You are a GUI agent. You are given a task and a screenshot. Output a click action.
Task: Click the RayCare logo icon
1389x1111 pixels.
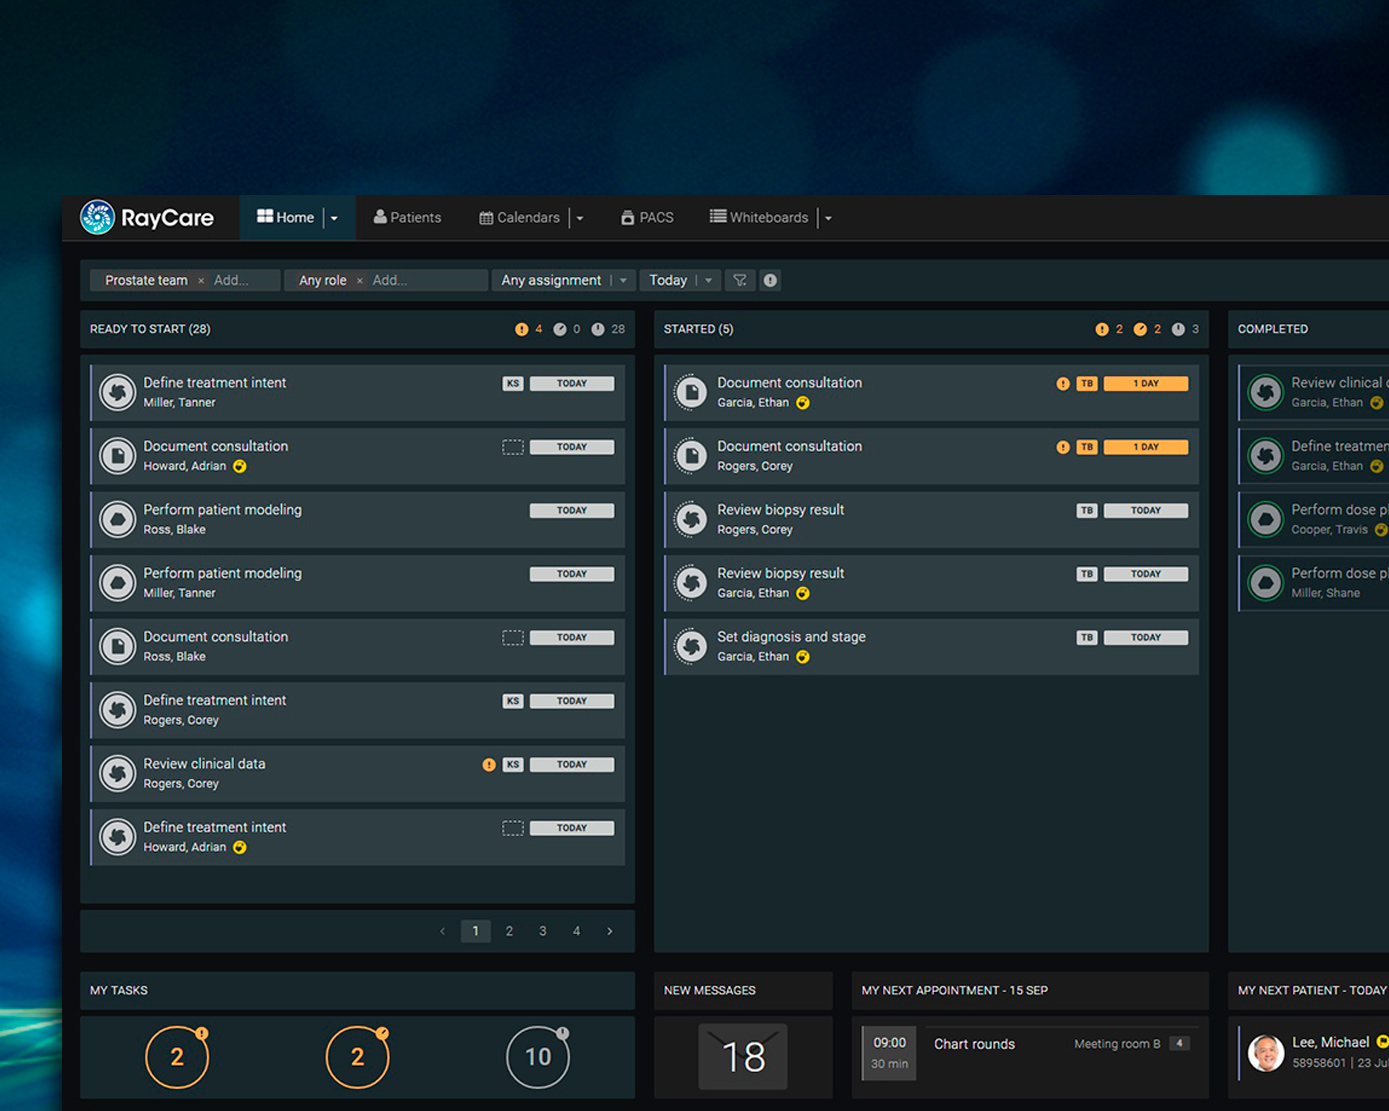[x=97, y=217]
